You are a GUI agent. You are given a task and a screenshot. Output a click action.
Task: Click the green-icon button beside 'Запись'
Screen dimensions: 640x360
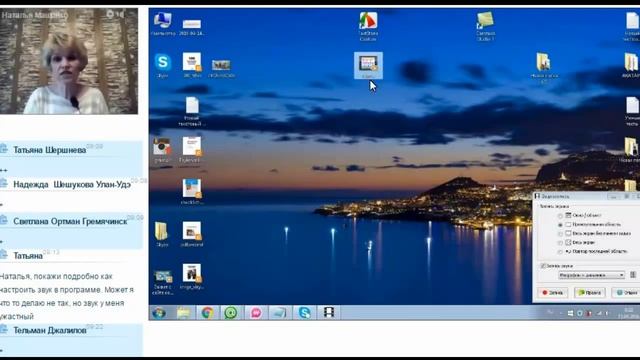tap(589, 293)
